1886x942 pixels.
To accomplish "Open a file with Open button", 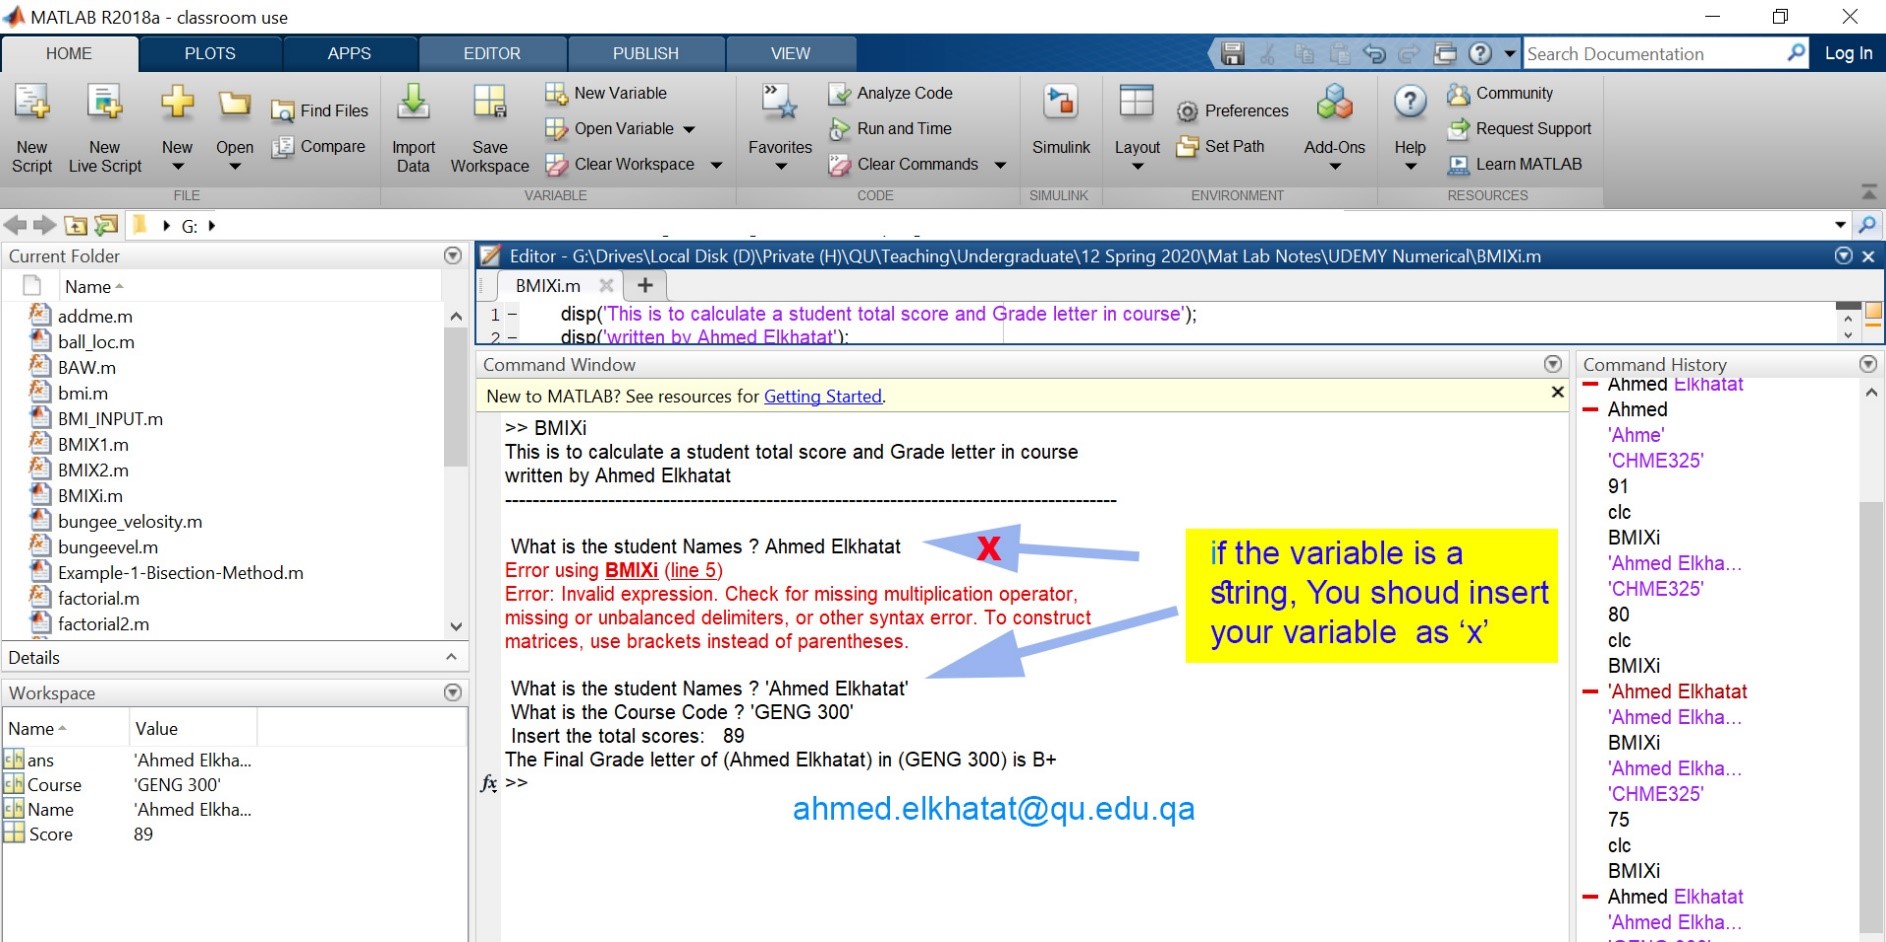I will 235,129.
